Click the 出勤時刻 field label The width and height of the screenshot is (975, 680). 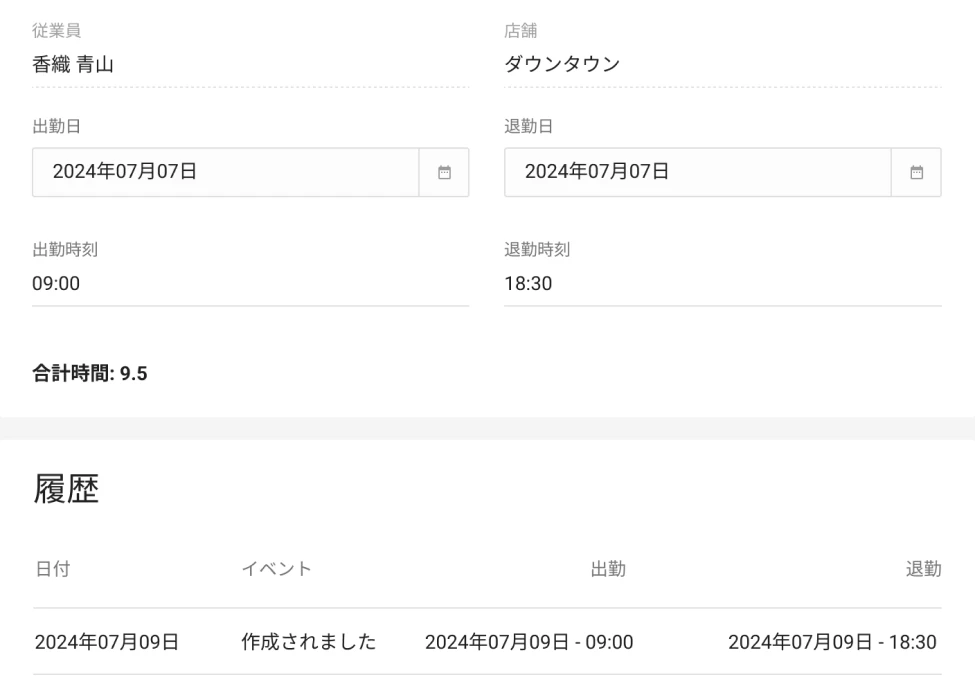point(65,250)
